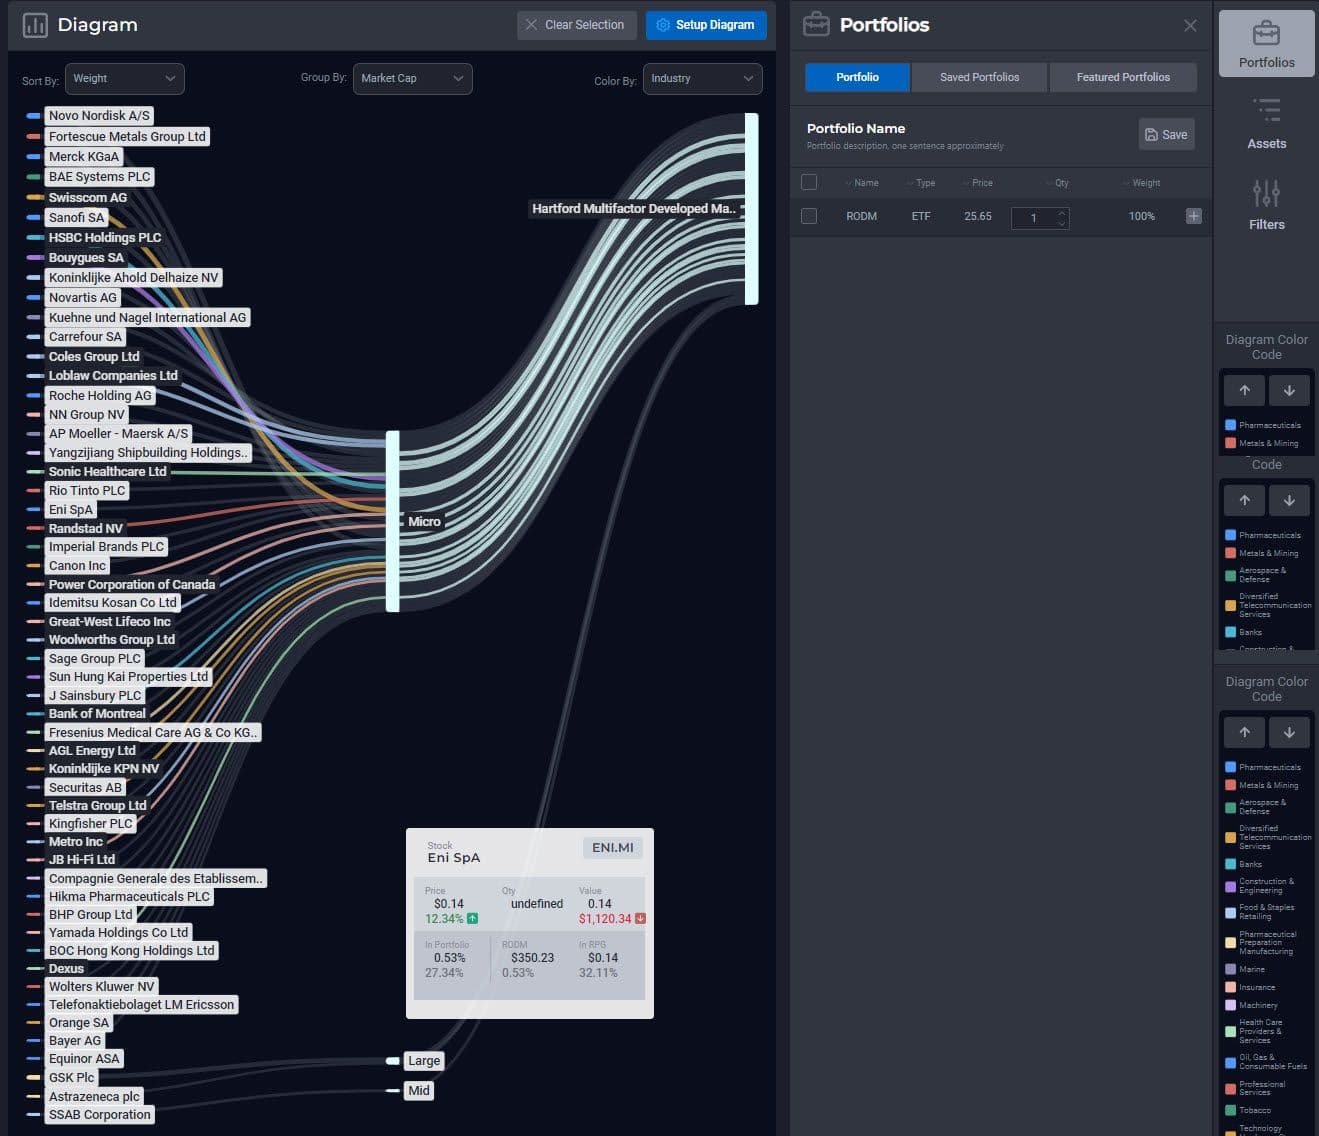This screenshot has width=1319, height=1136.
Task: Click color marker beside Swisscom AG
Action: pyautogui.click(x=34, y=197)
